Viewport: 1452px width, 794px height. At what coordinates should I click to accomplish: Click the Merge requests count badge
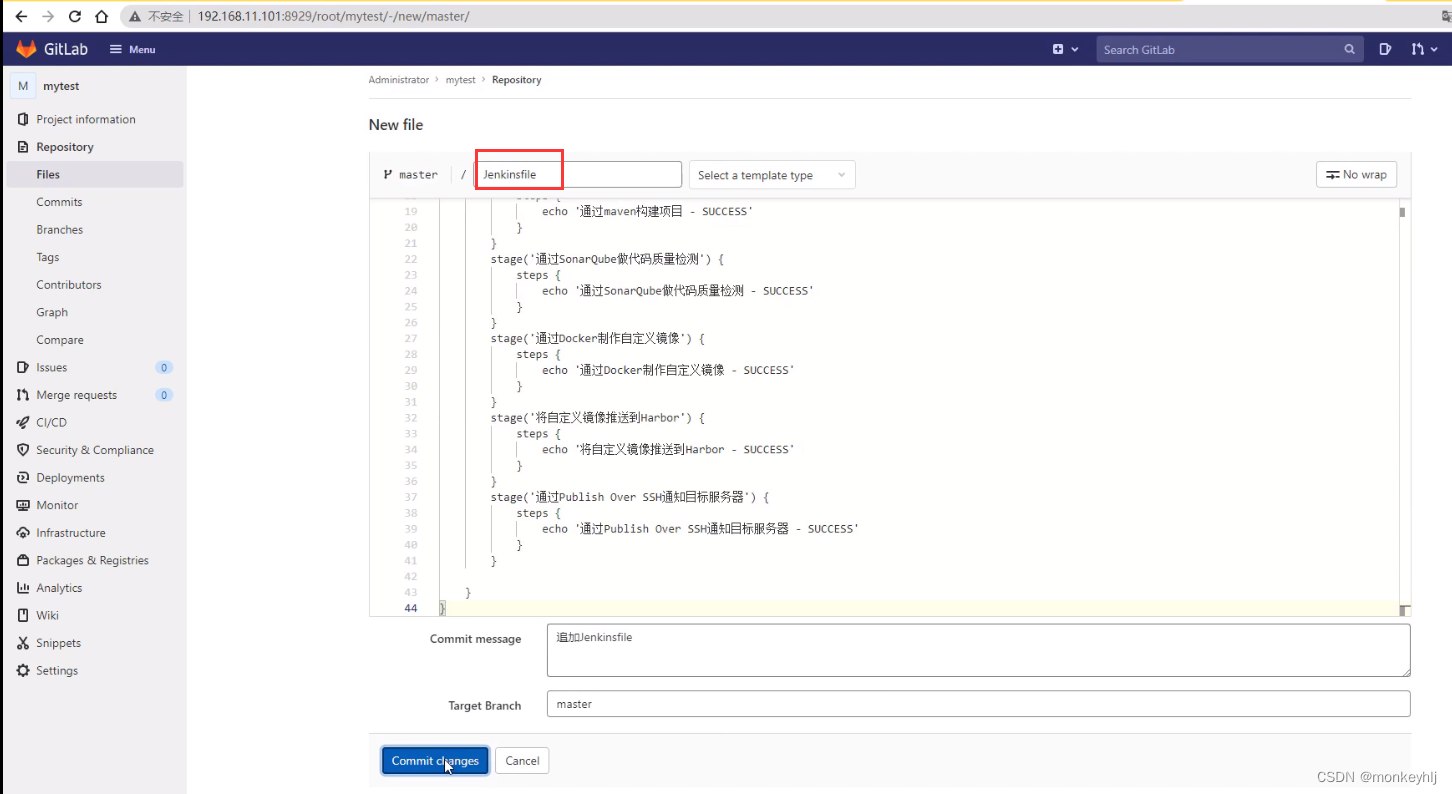coord(164,395)
